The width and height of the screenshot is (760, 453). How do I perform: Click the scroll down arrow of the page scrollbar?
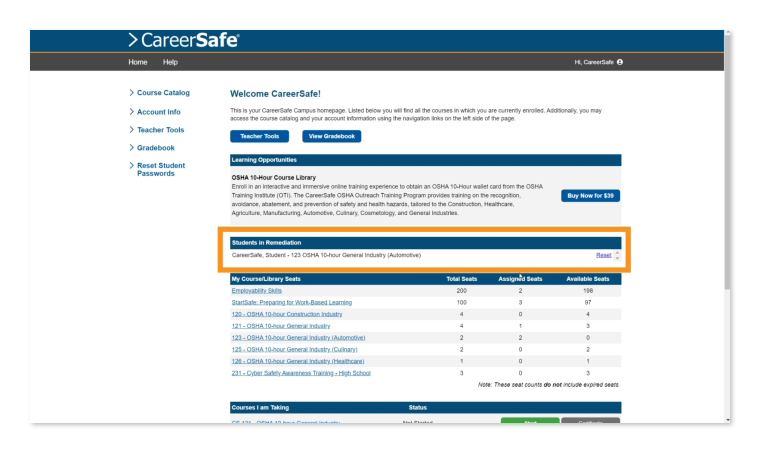point(728,420)
